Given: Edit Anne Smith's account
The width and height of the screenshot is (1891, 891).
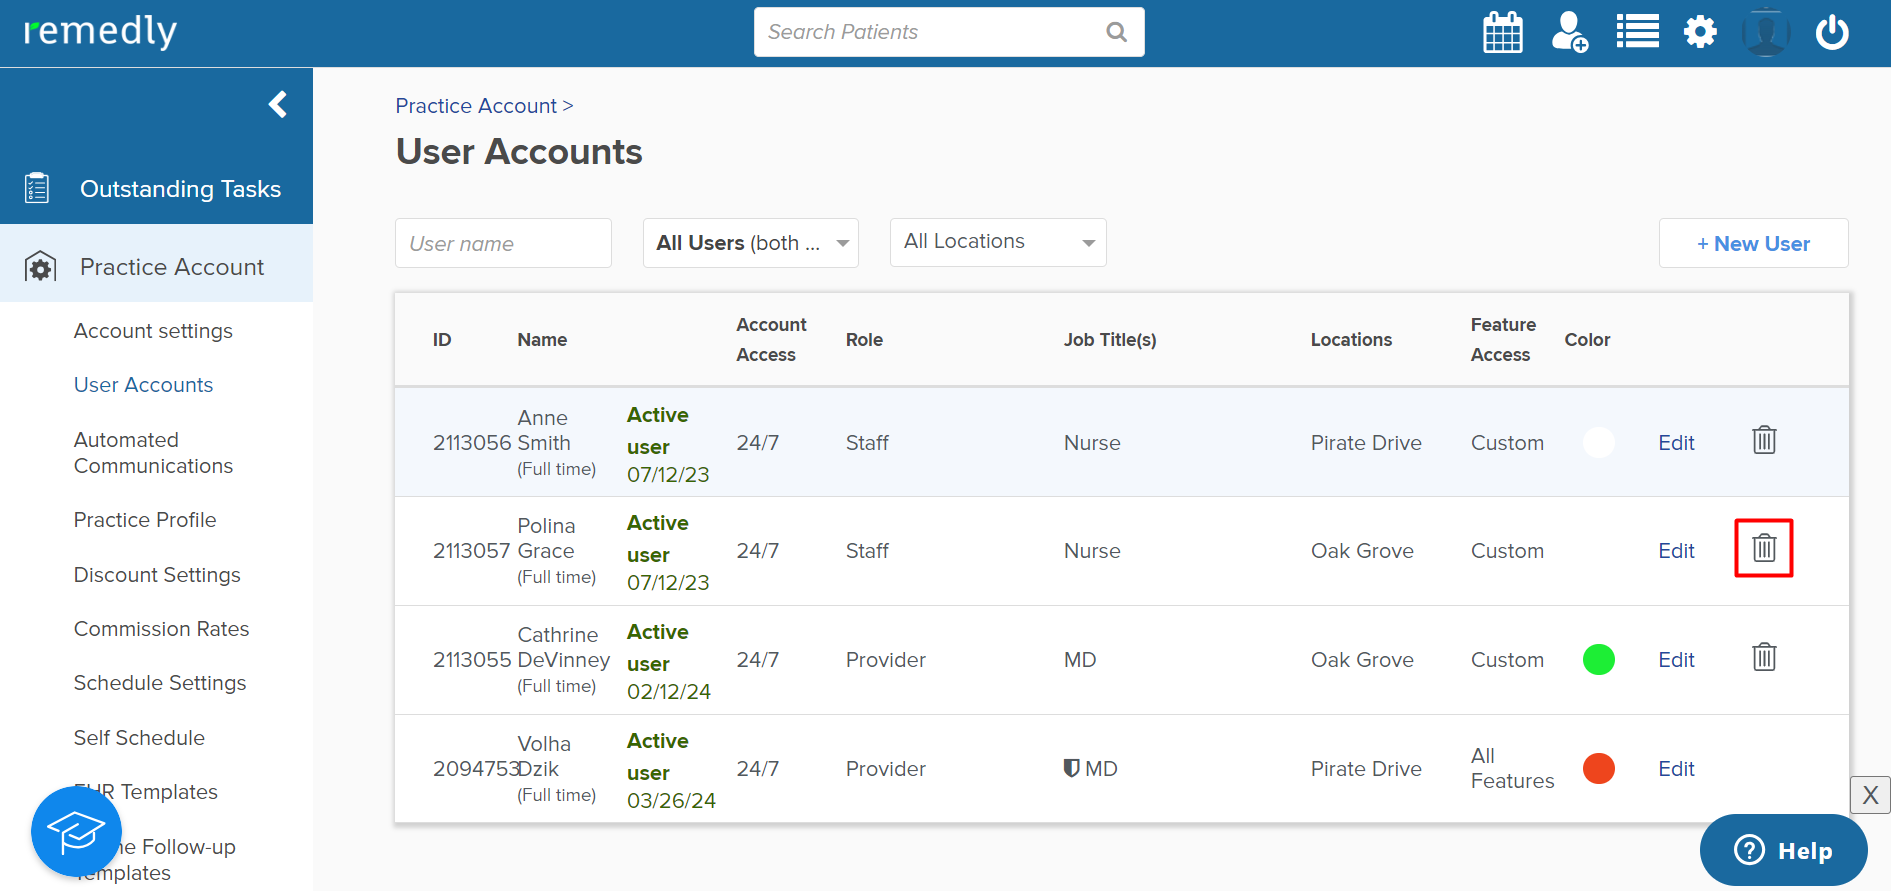Looking at the screenshot, I should point(1676,443).
